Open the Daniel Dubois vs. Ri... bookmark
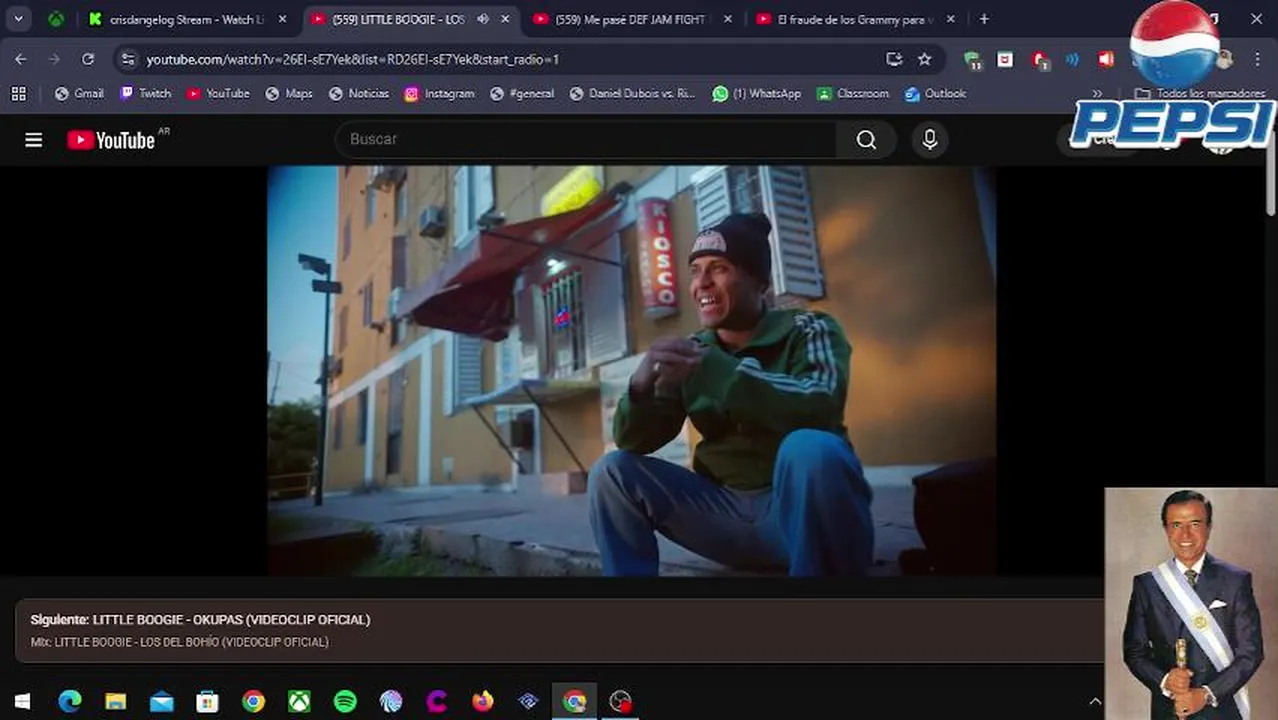 pos(631,93)
